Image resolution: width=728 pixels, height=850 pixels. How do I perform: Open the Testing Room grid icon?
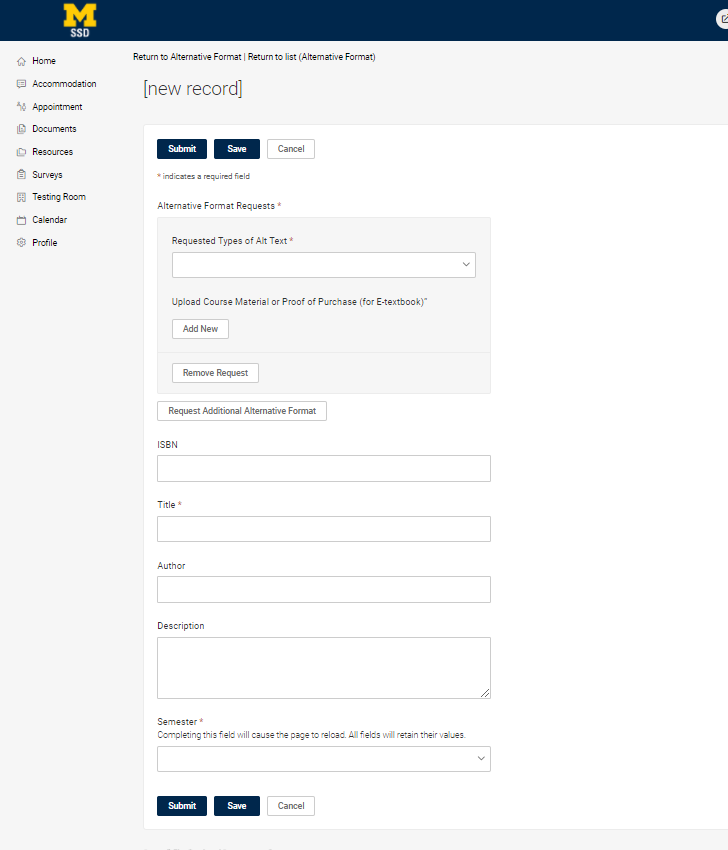(19, 196)
